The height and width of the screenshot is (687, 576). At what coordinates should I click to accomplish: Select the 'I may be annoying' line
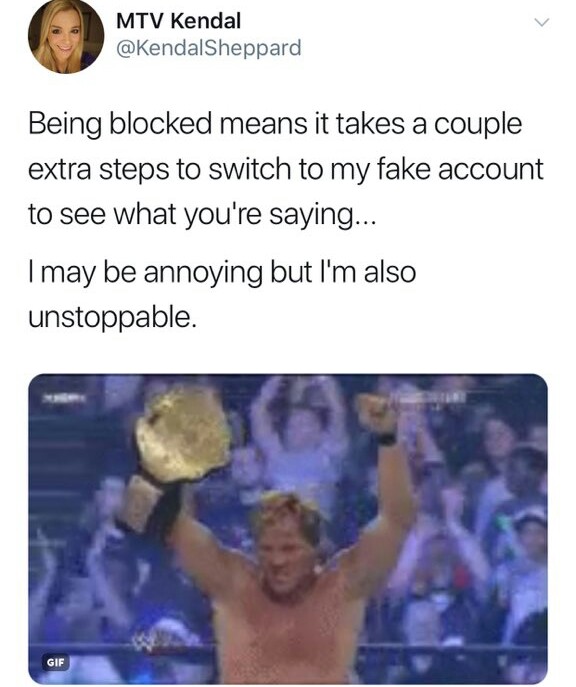222,272
